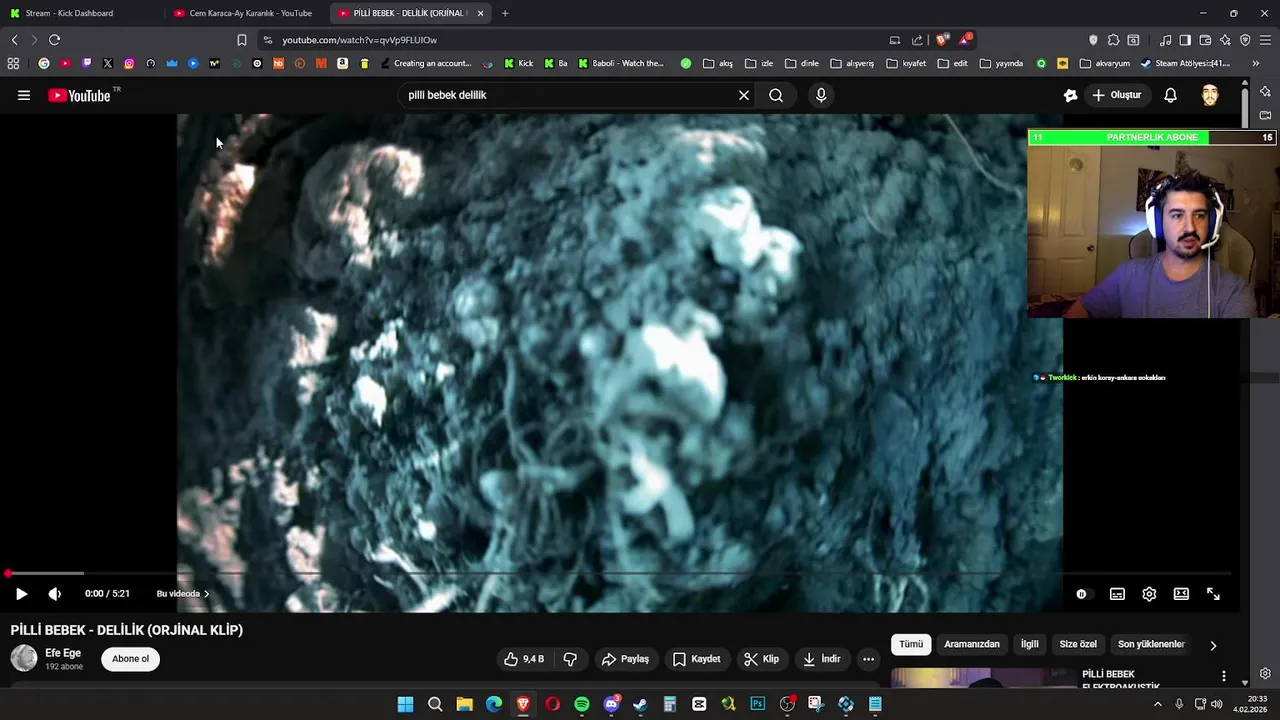
Task: Show more filter chips with arrow
Action: click(x=1213, y=645)
